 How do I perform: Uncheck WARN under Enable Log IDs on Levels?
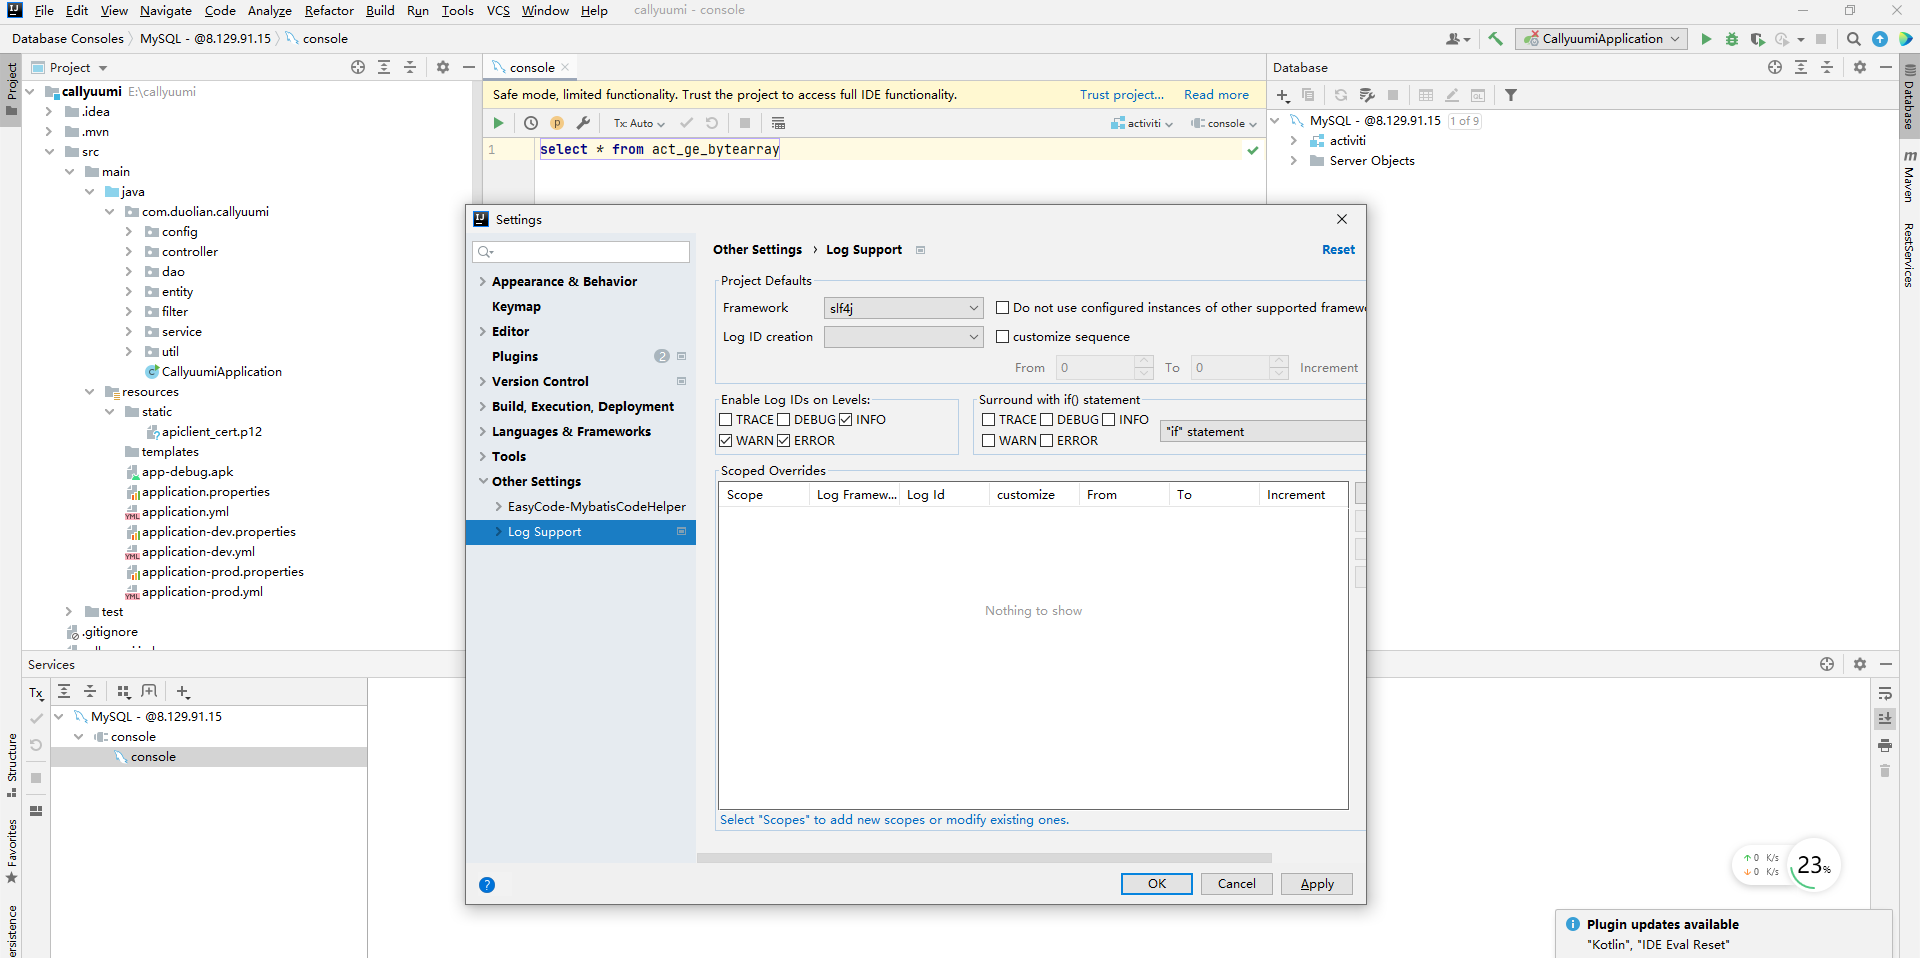726,441
